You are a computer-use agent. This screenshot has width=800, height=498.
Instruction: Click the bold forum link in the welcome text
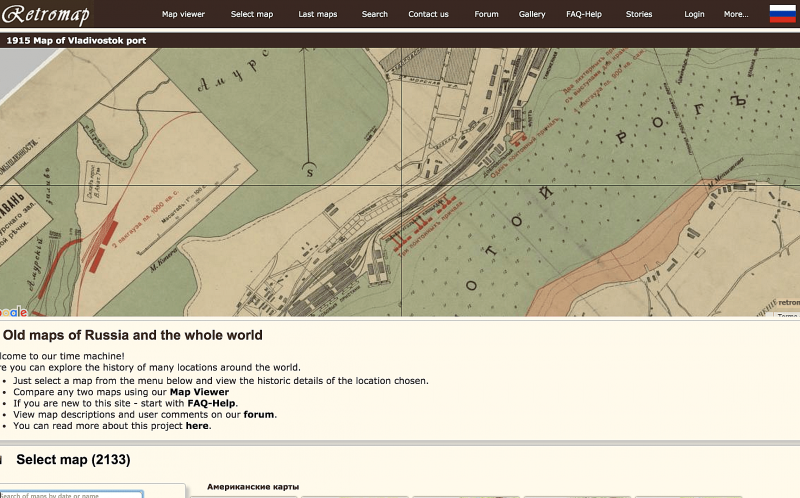259,414
